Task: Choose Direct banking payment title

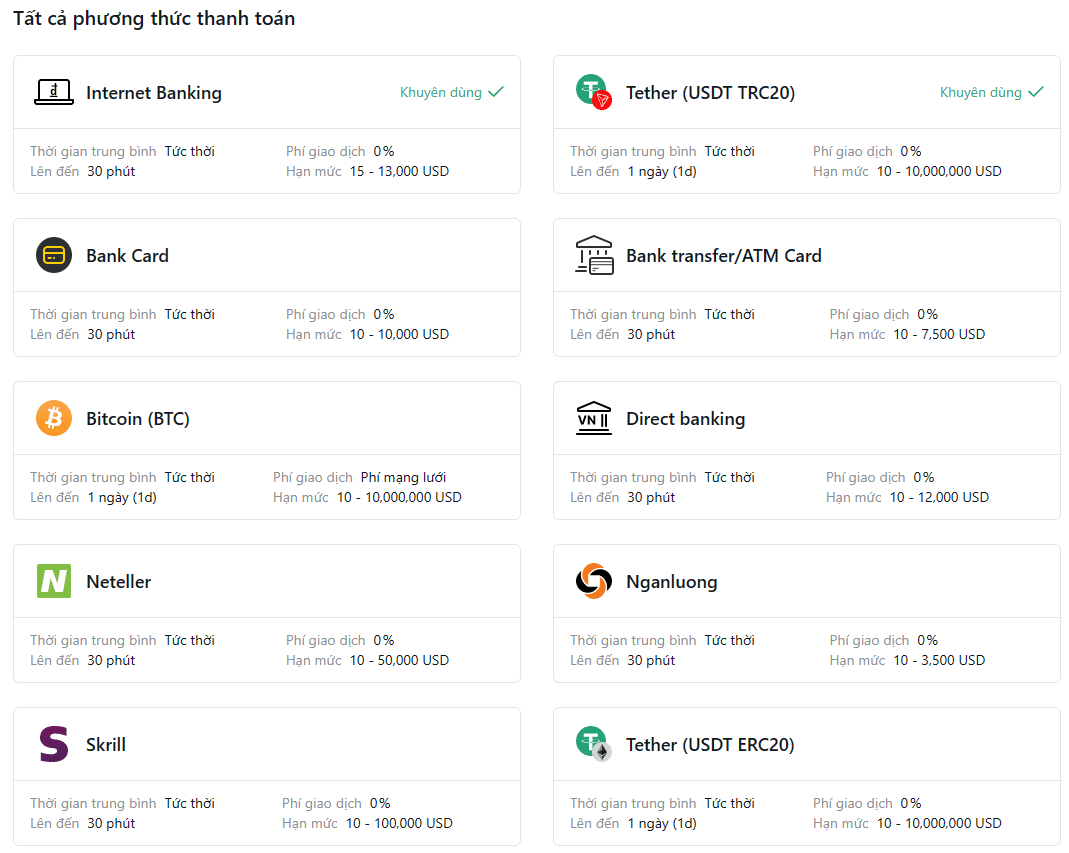Action: [685, 419]
